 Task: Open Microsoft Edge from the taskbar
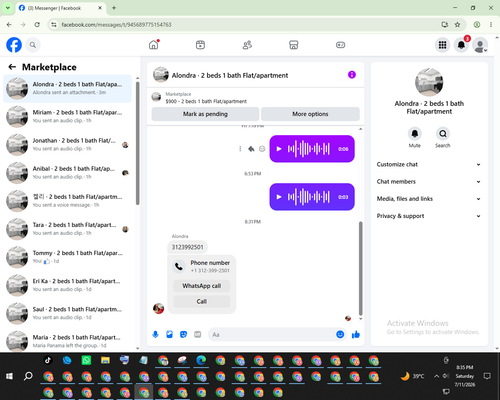pyautogui.click(x=201, y=360)
